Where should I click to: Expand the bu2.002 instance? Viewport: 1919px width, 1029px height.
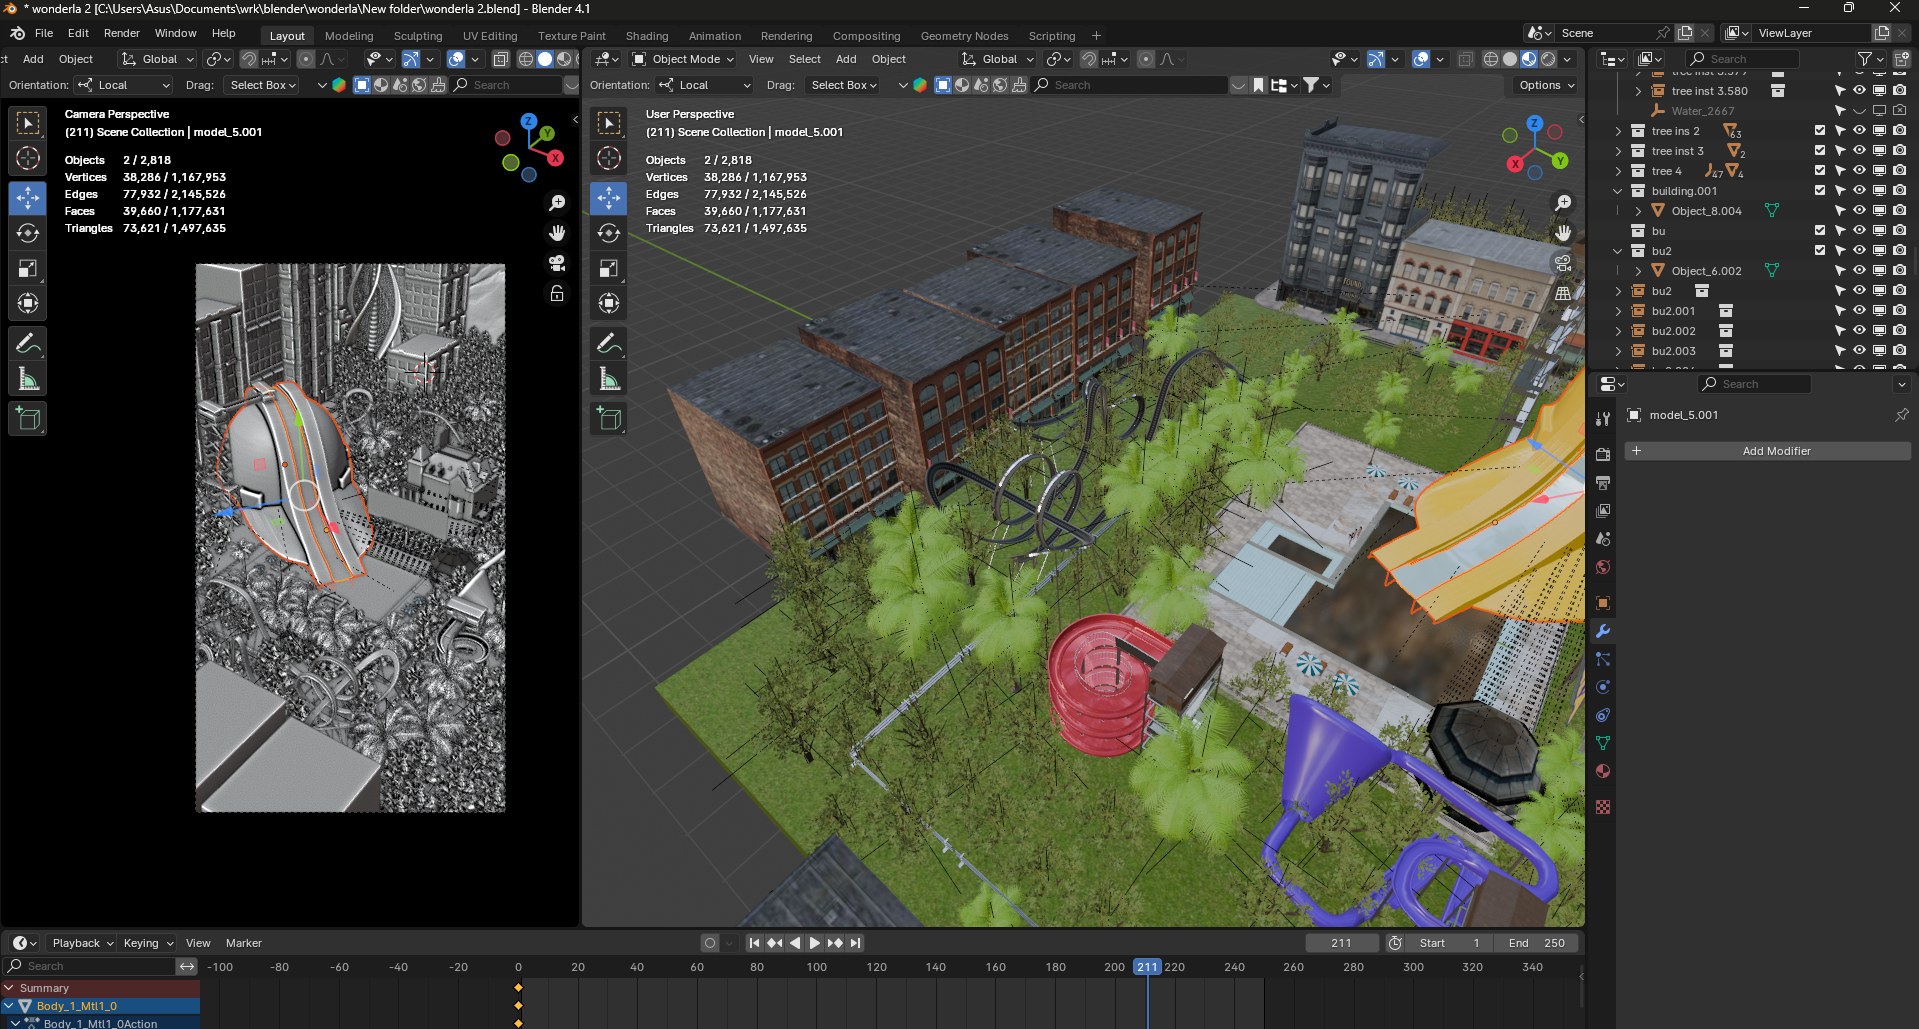1618,331
